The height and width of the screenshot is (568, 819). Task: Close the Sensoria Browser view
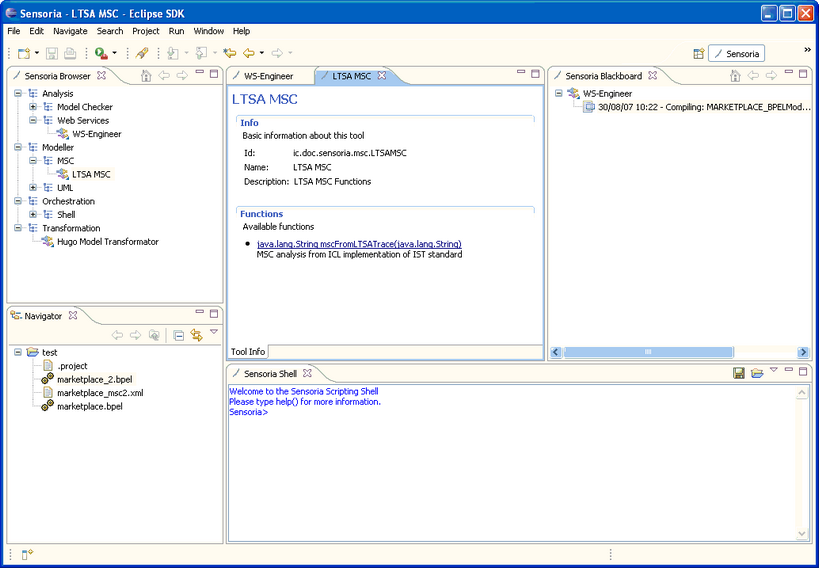point(101,75)
